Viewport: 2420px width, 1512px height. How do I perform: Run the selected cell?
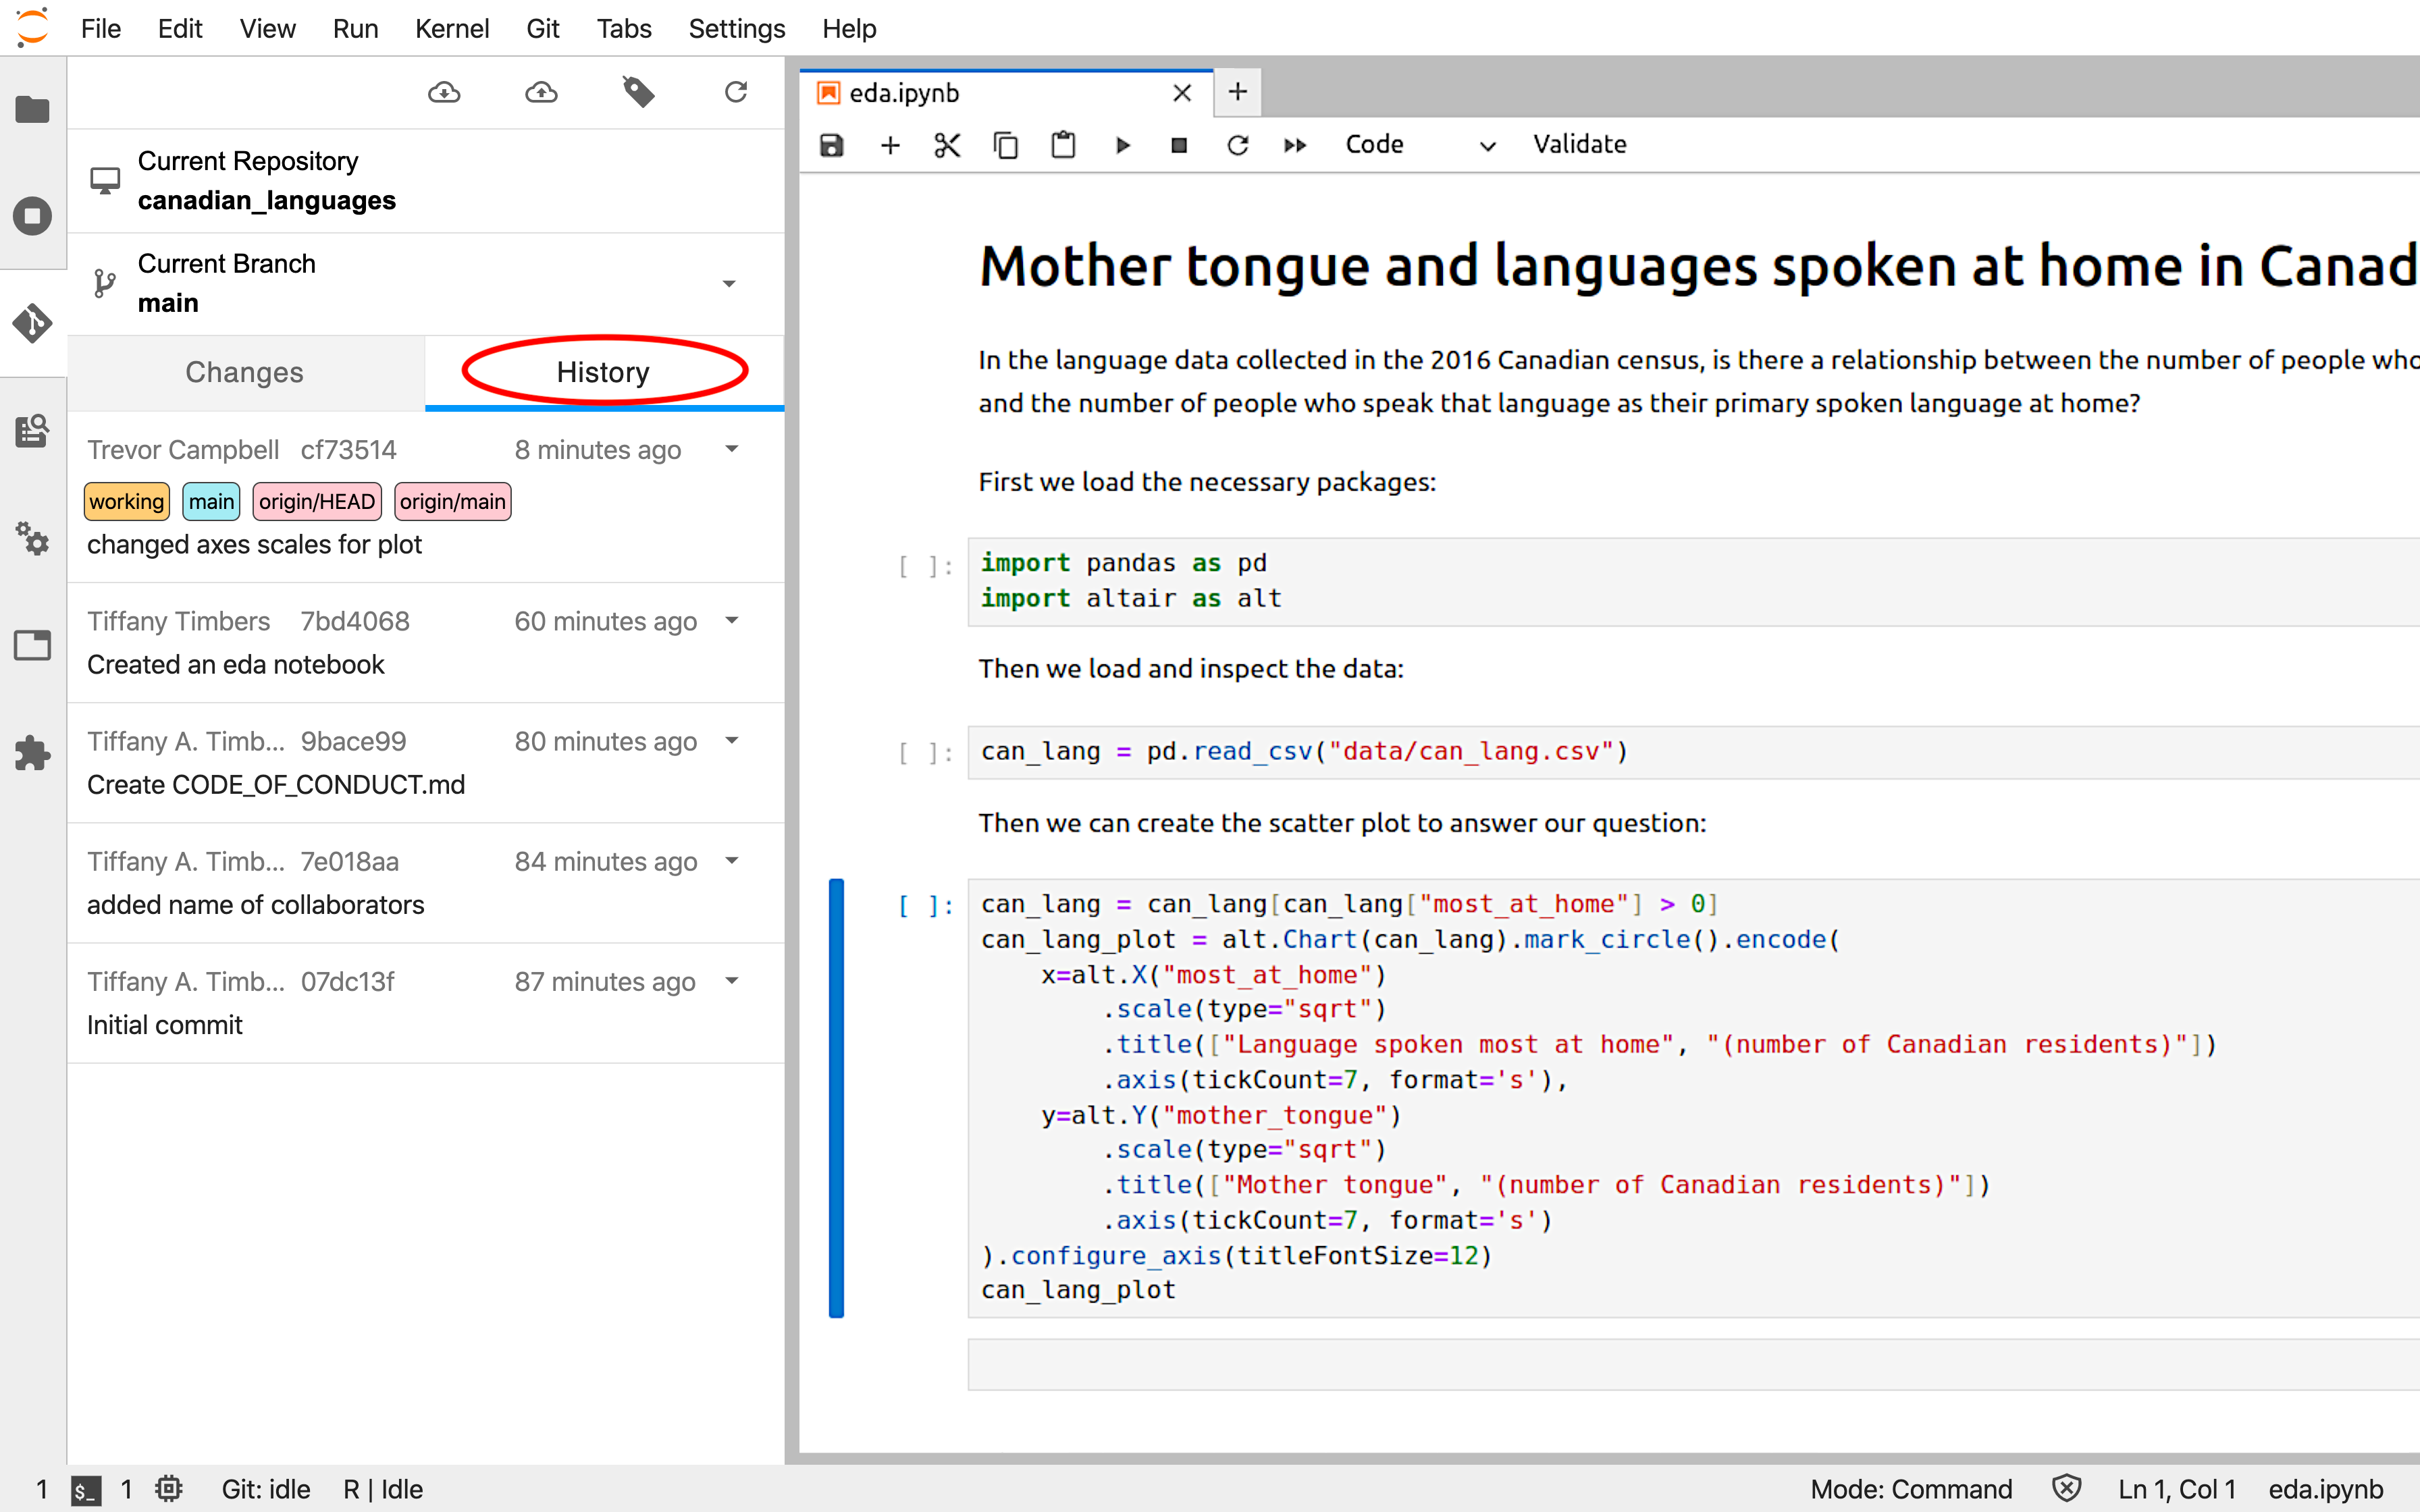pyautogui.click(x=1122, y=145)
